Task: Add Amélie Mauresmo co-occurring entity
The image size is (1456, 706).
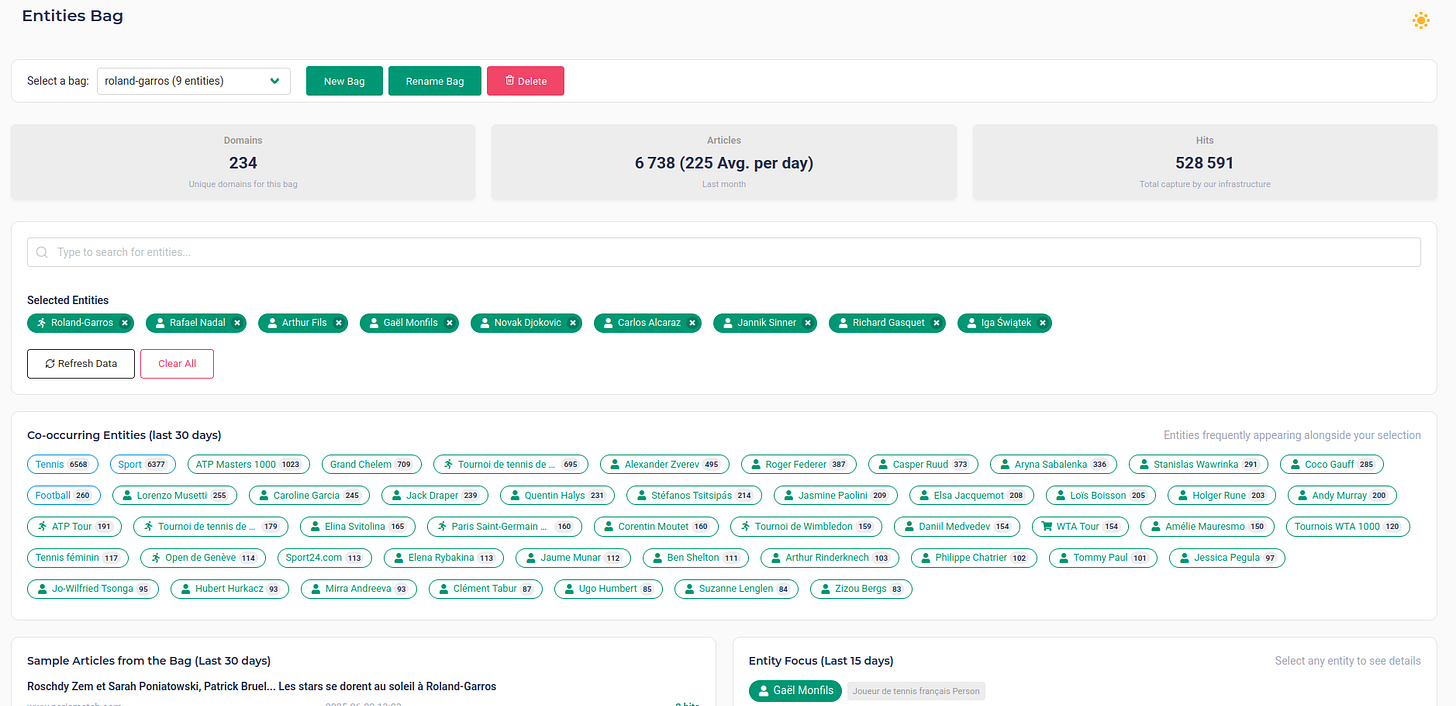Action: click(x=1208, y=526)
